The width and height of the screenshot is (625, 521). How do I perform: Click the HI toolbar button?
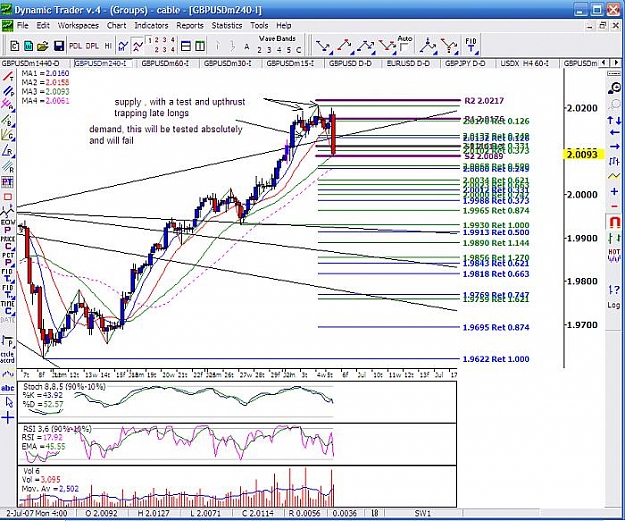108,46
